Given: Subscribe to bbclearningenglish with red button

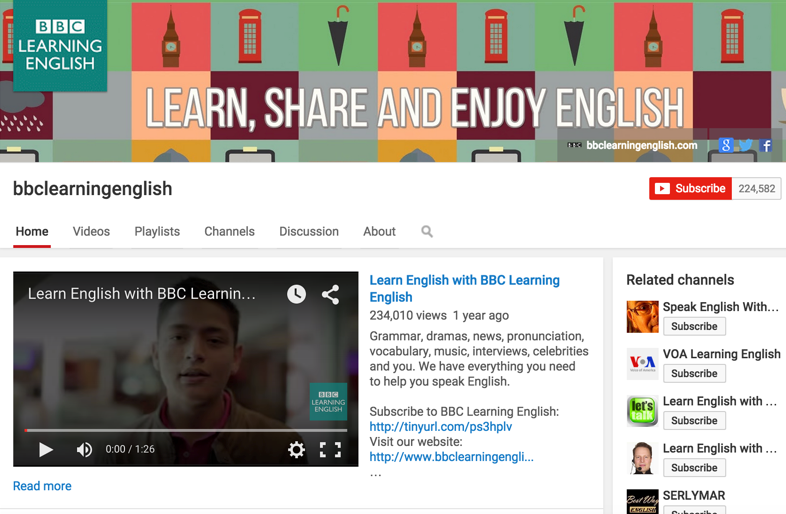Looking at the screenshot, I should coord(690,189).
